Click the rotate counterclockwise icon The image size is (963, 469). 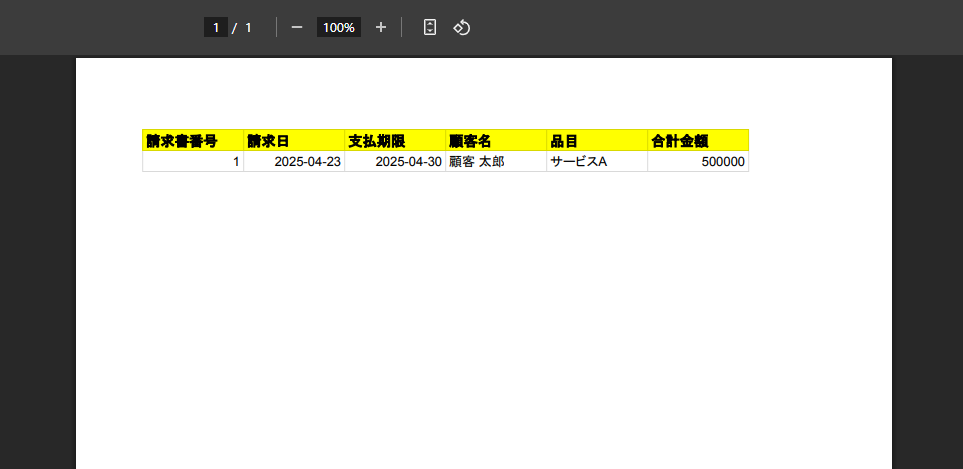[x=462, y=28]
